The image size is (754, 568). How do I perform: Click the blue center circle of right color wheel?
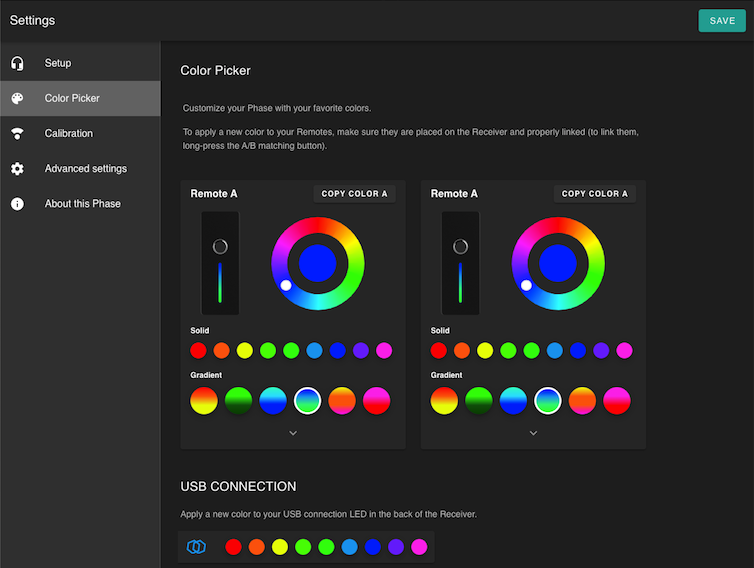click(558, 263)
